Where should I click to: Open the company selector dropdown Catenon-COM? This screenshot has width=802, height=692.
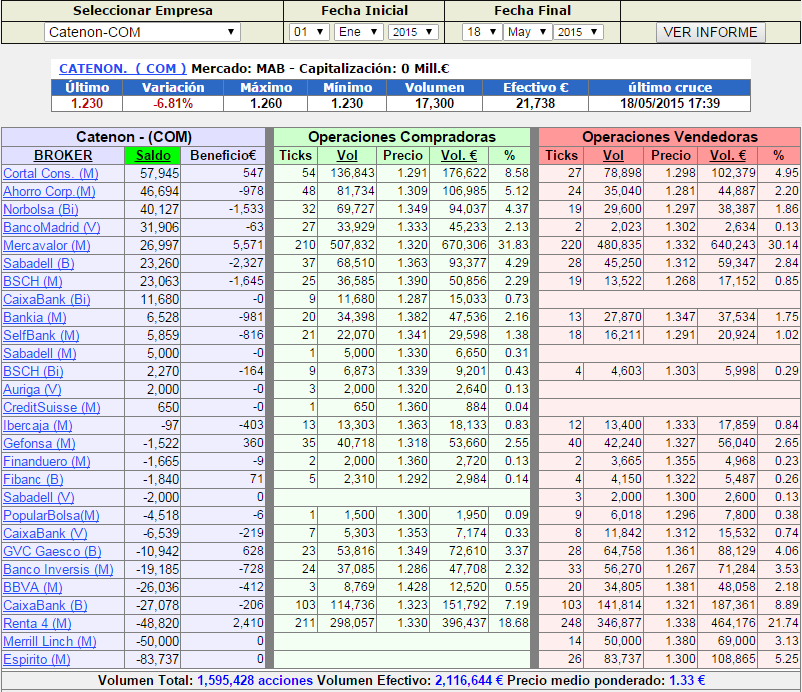click(142, 32)
